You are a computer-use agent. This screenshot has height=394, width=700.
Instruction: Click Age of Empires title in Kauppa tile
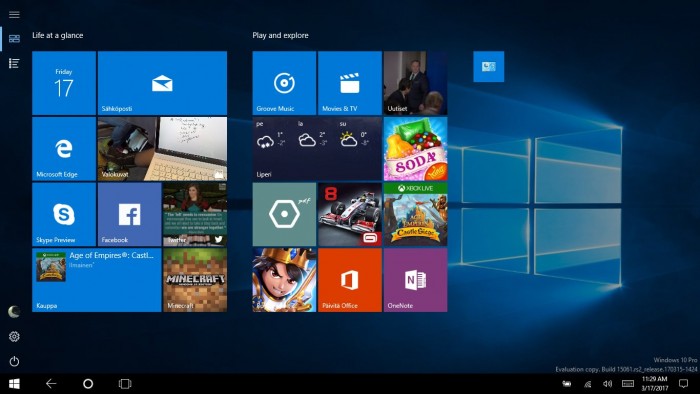tap(112, 255)
